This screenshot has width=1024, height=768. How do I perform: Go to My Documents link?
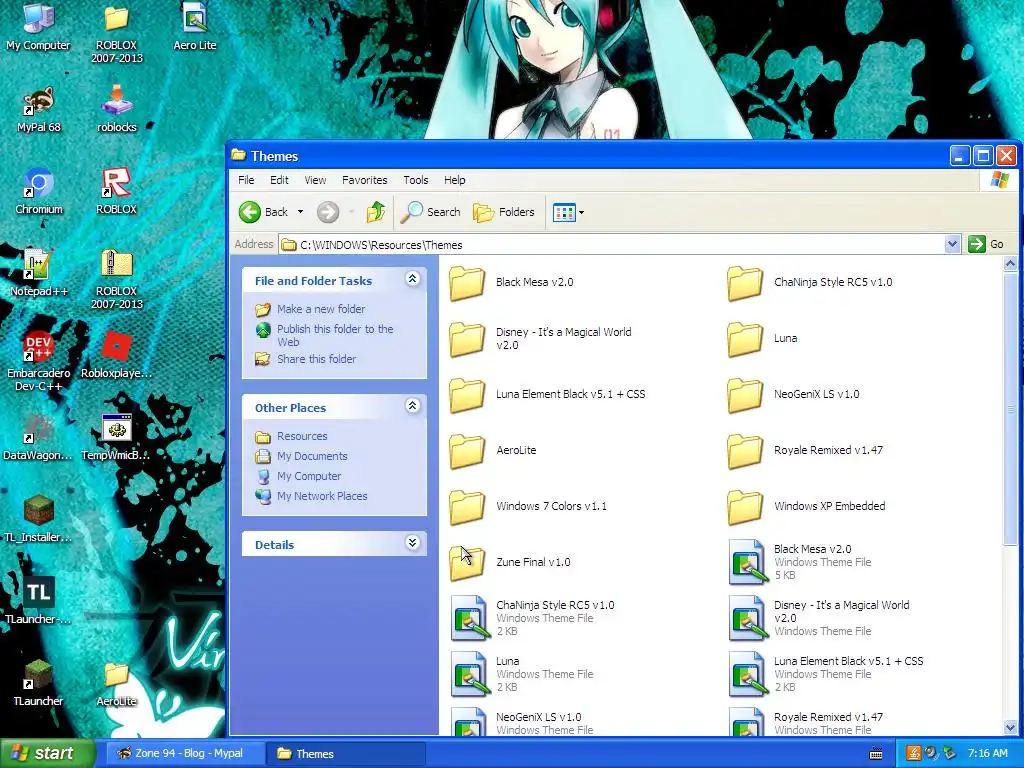pyautogui.click(x=301, y=456)
